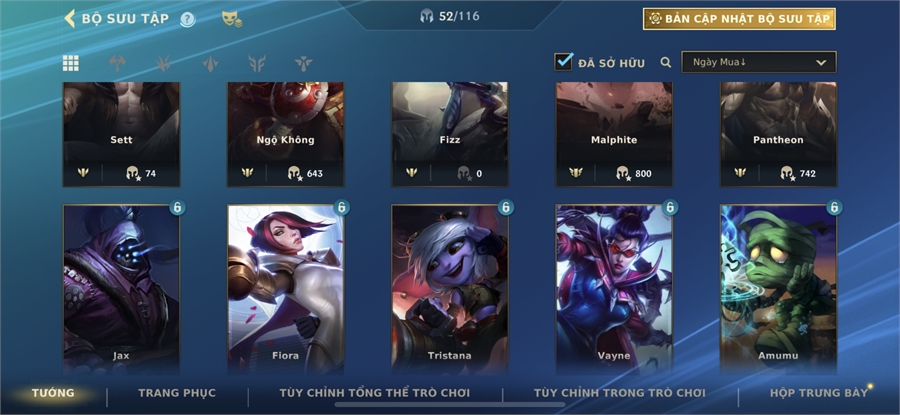Open the search magnifier icon
The width and height of the screenshot is (900, 415).
coord(666,63)
